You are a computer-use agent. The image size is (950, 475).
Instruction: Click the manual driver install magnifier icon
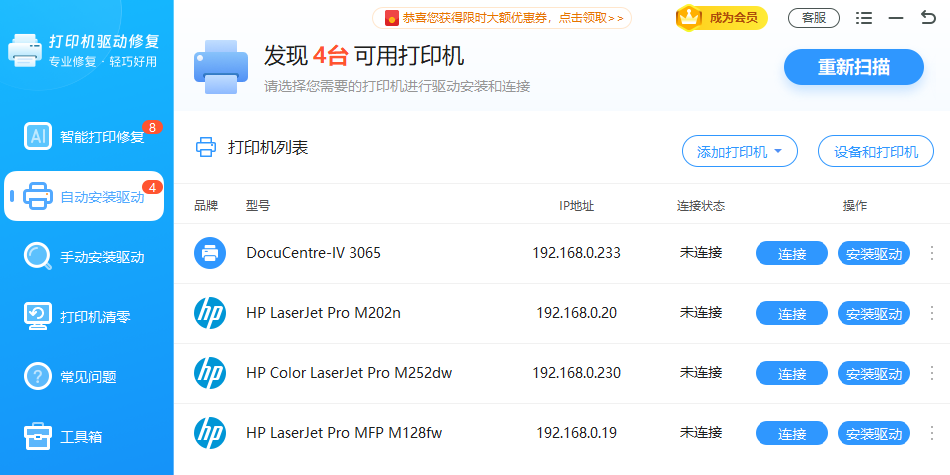tap(38, 256)
